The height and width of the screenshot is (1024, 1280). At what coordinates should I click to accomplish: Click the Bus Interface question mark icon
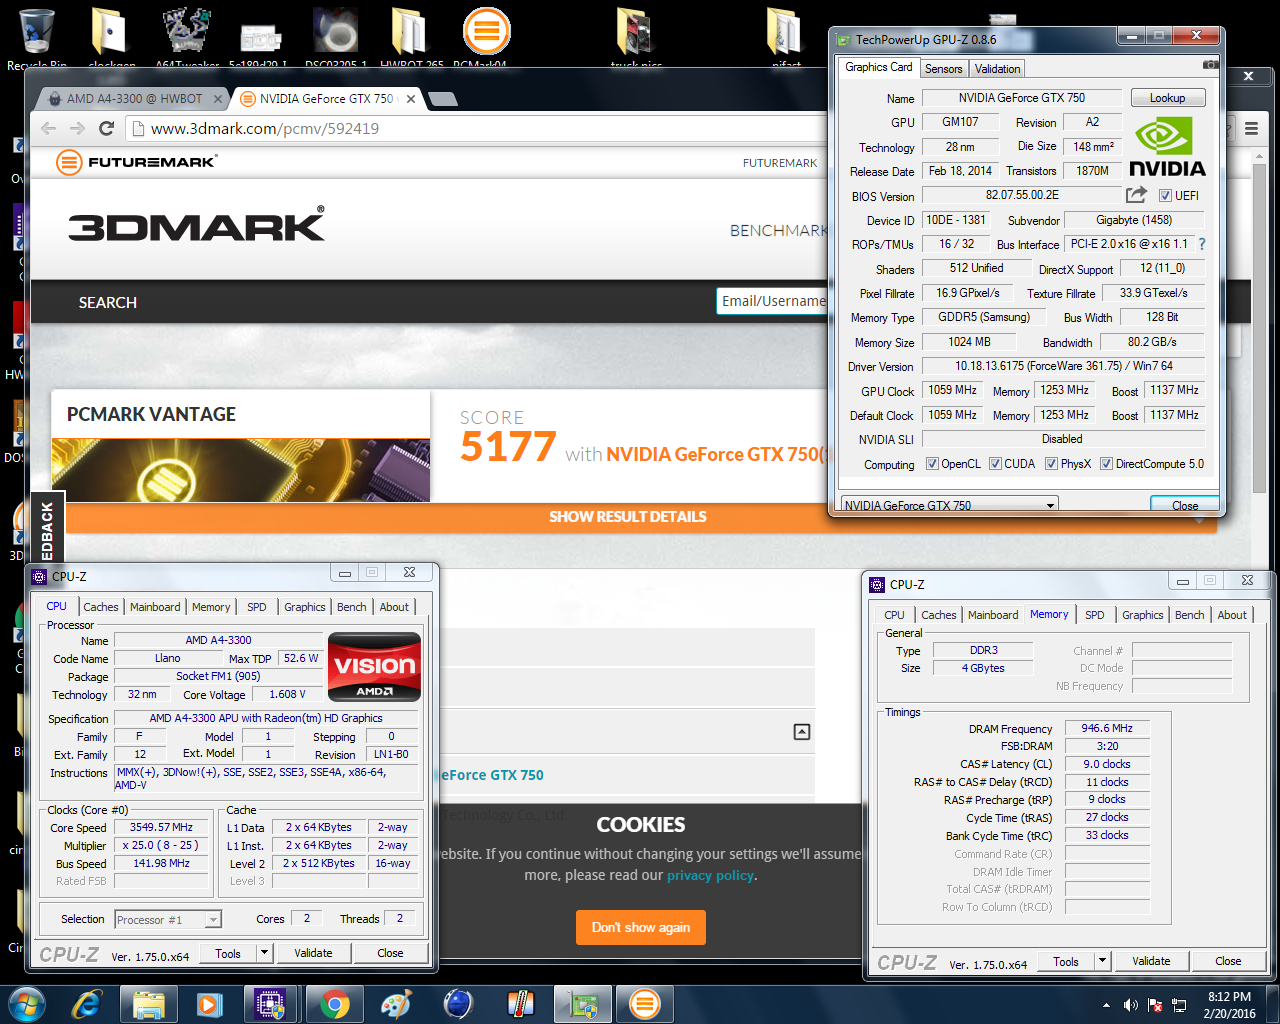[1202, 244]
